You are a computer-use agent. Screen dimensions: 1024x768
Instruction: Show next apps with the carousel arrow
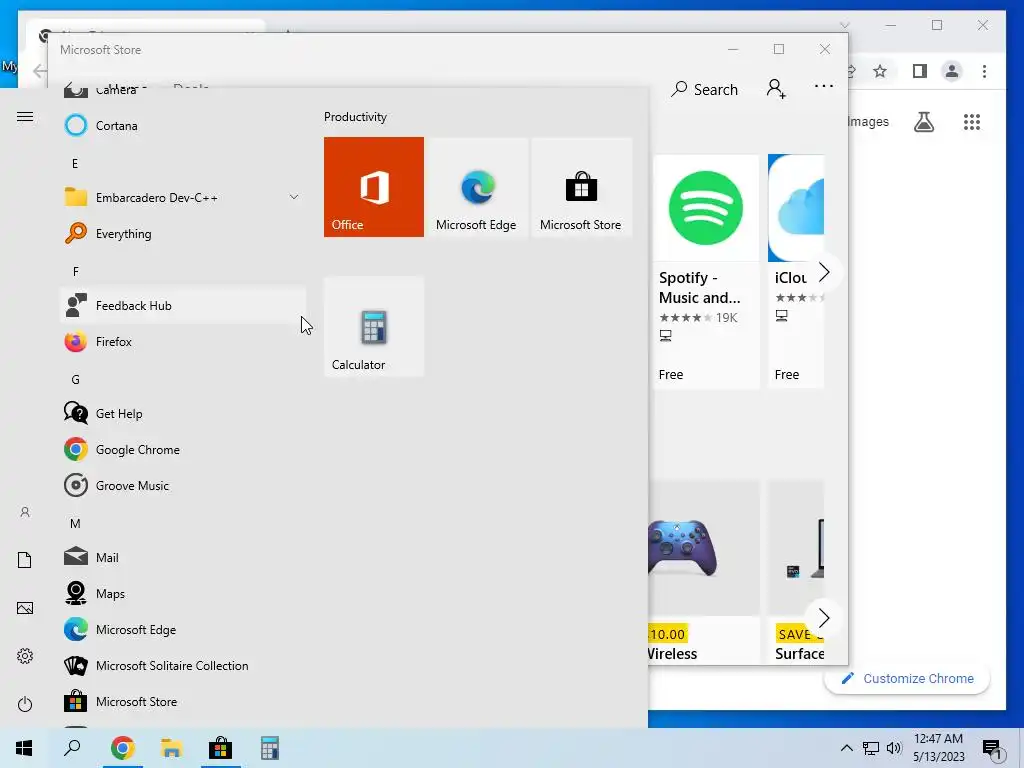[x=824, y=272]
